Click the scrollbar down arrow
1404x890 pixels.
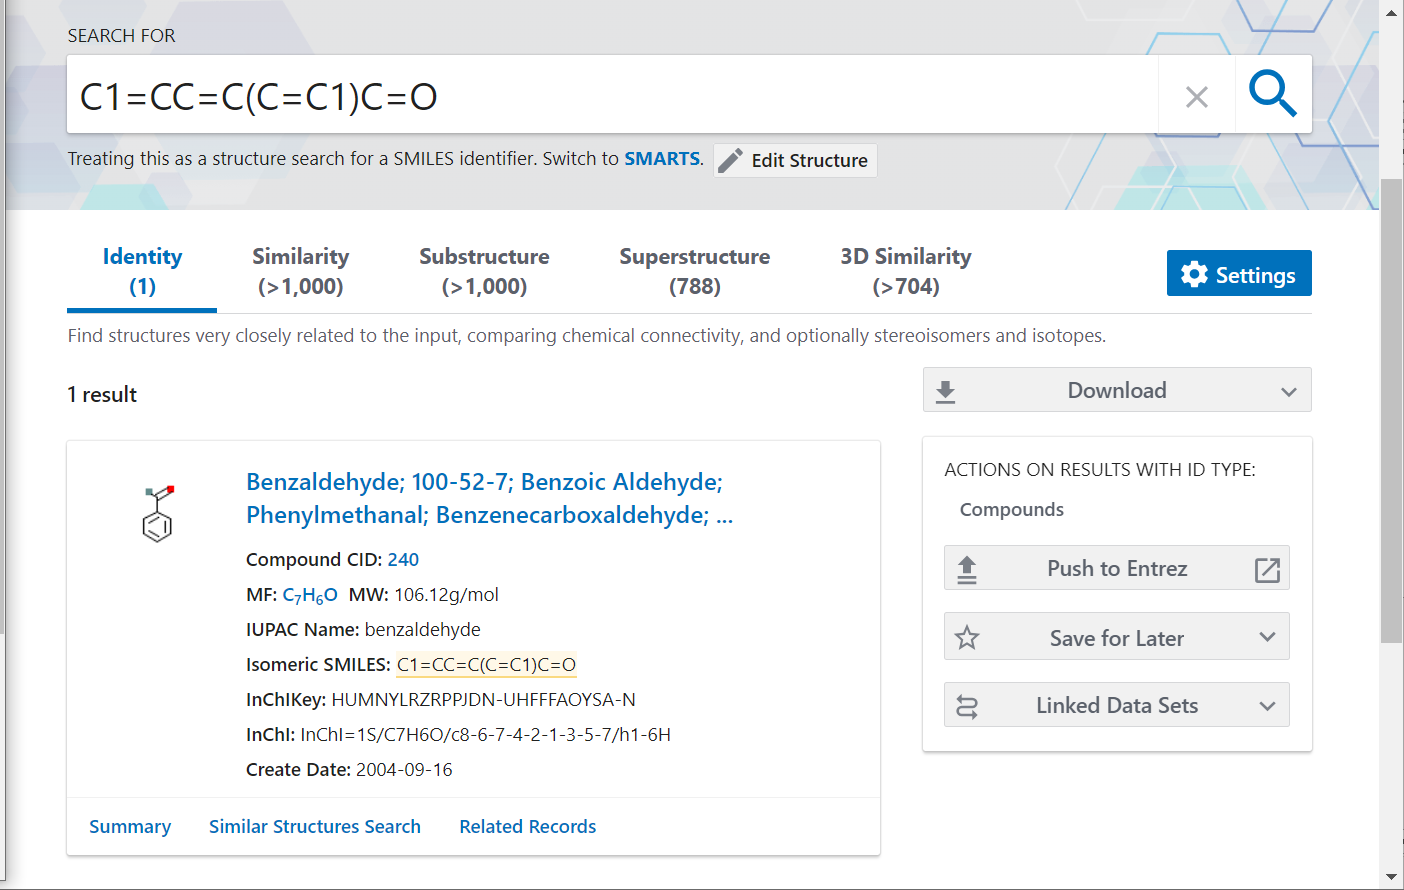(1391, 877)
